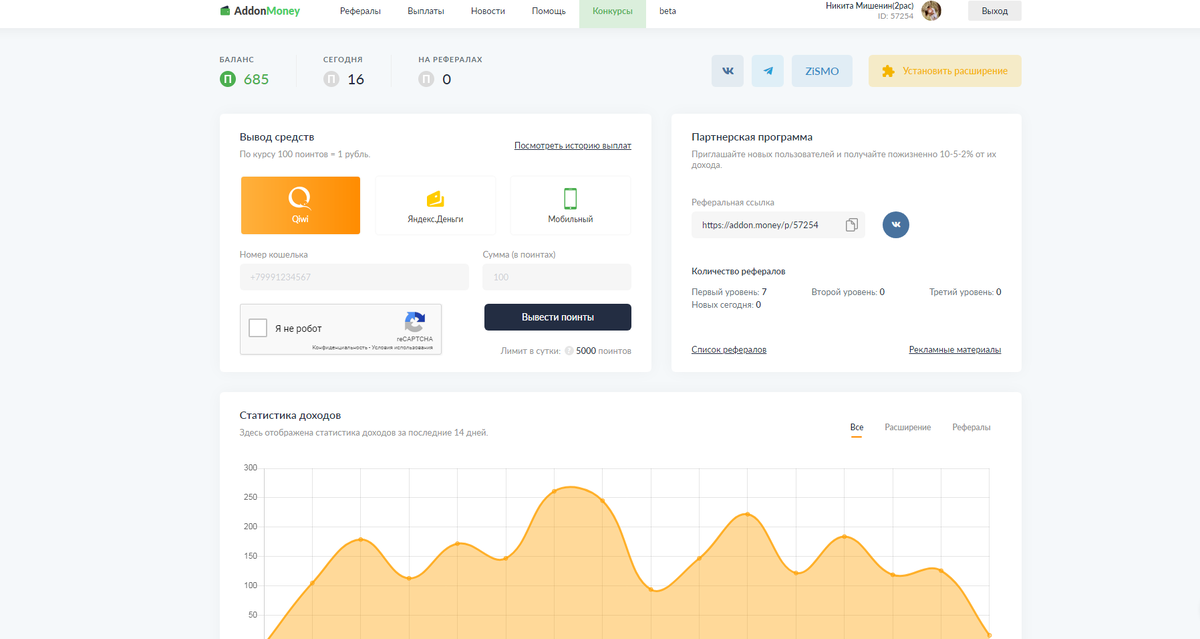
Task: Click the AddonMoney logo
Action: [x=260, y=11]
